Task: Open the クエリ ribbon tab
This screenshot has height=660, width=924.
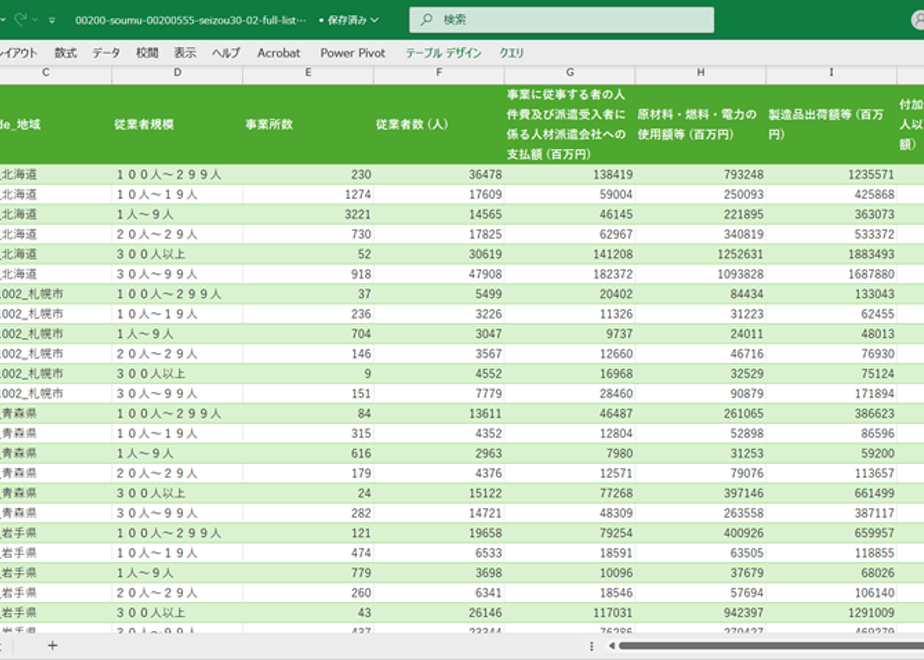Action: pyautogui.click(x=512, y=53)
